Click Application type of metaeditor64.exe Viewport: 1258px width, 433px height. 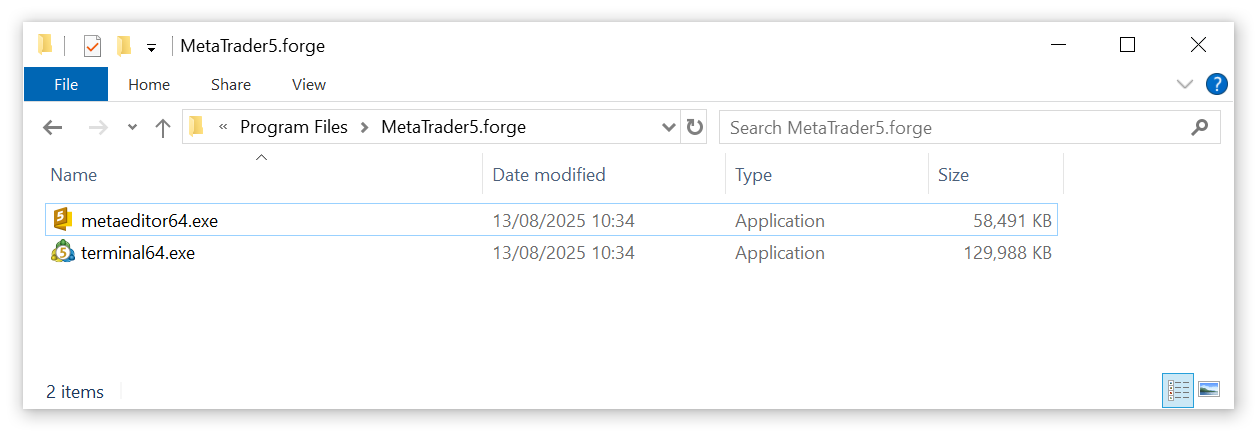pyautogui.click(x=780, y=220)
